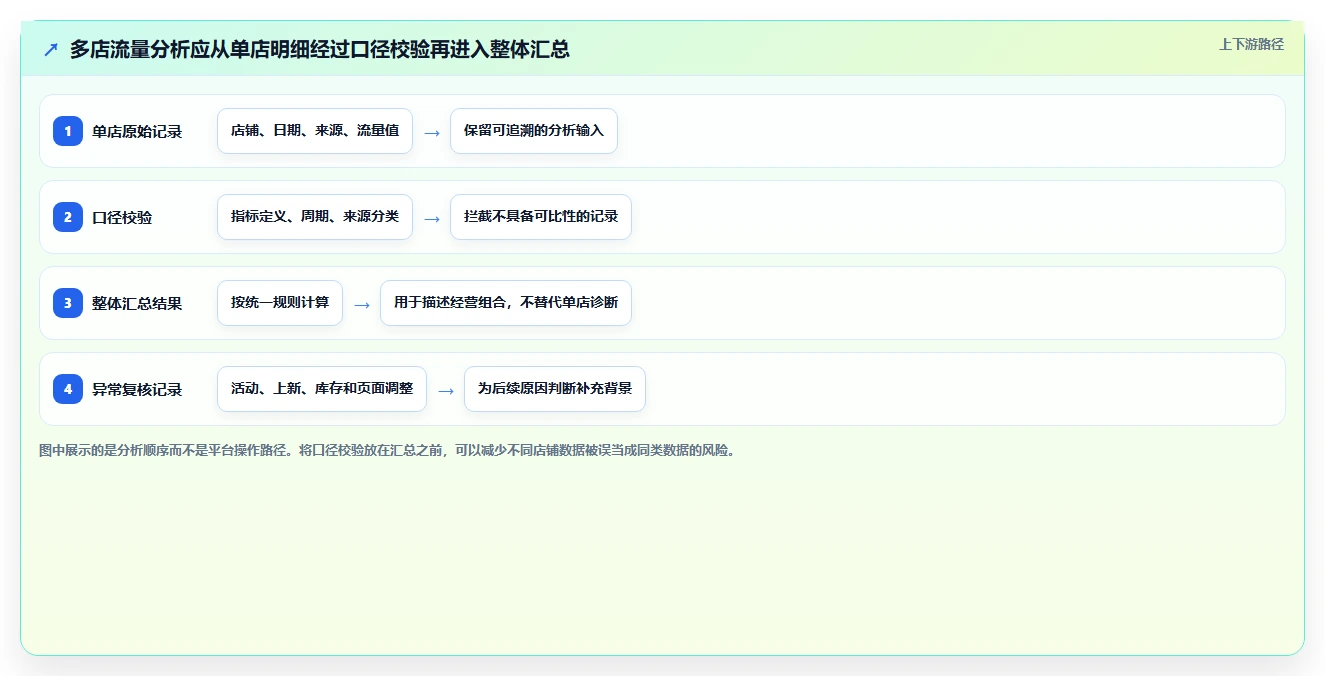
Task: Click the 上下游路径 label in the header
Action: pos(1251,44)
